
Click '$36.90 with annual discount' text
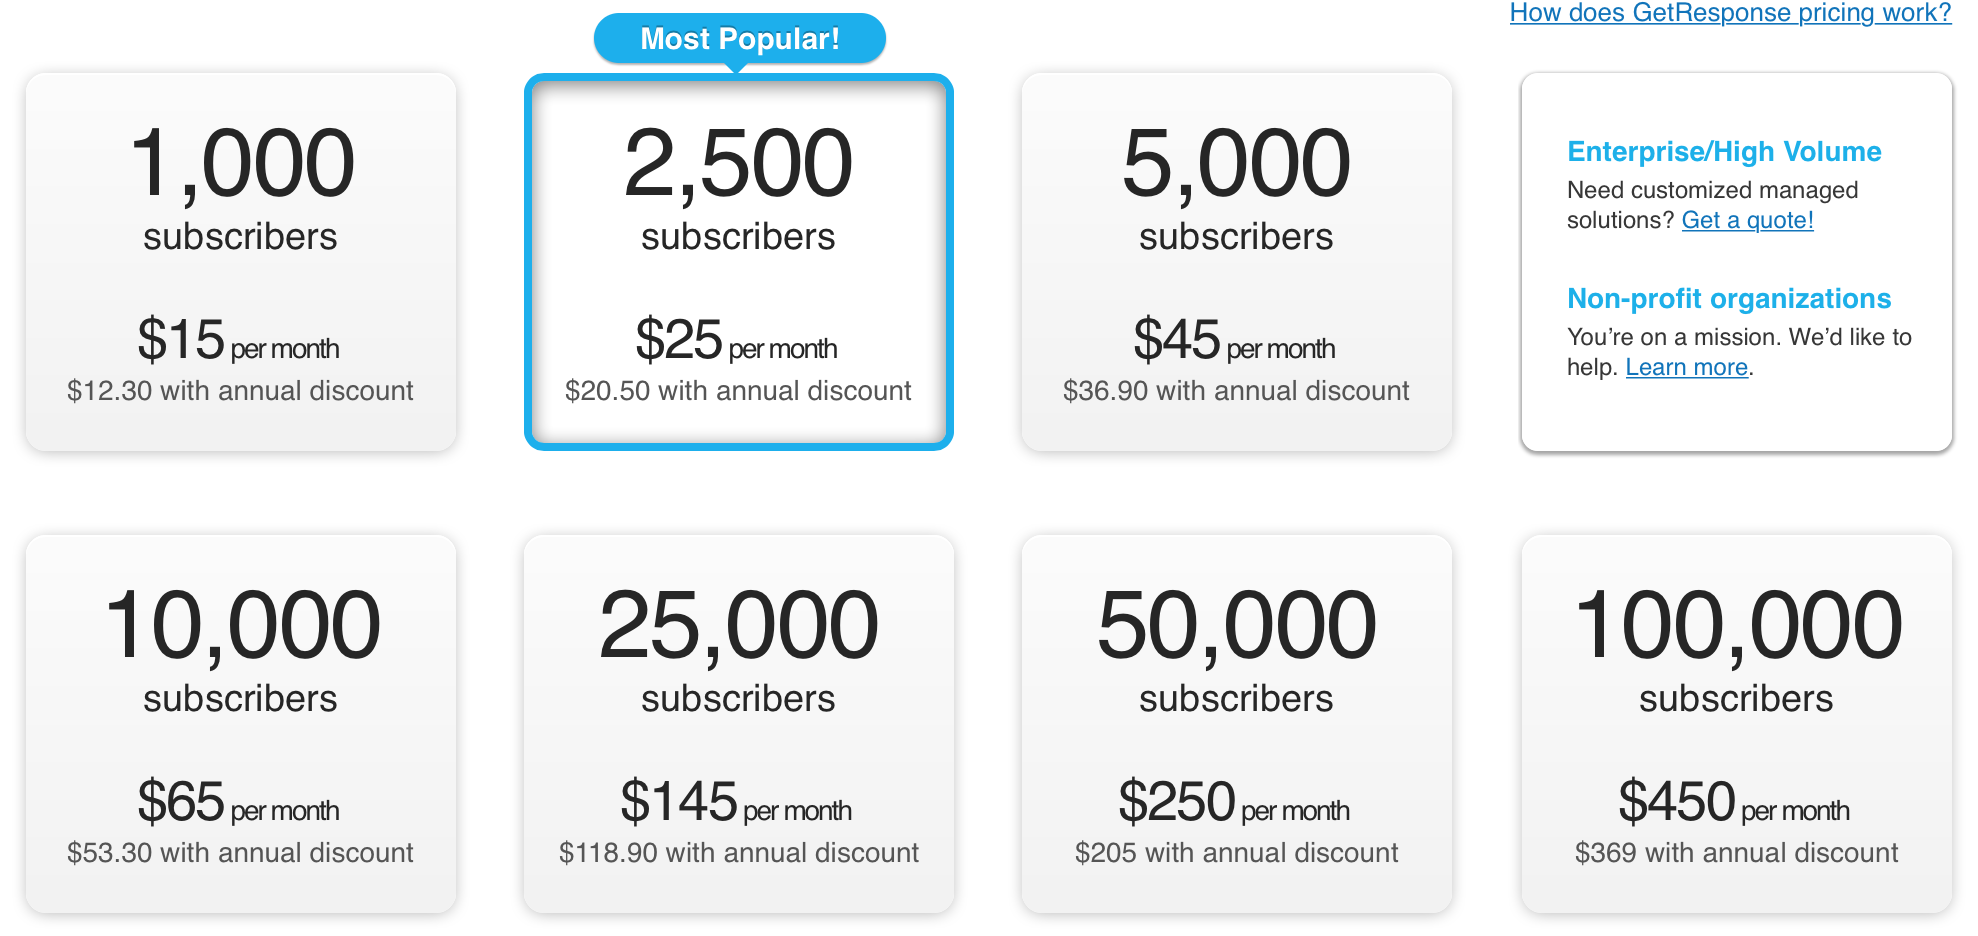1236,391
